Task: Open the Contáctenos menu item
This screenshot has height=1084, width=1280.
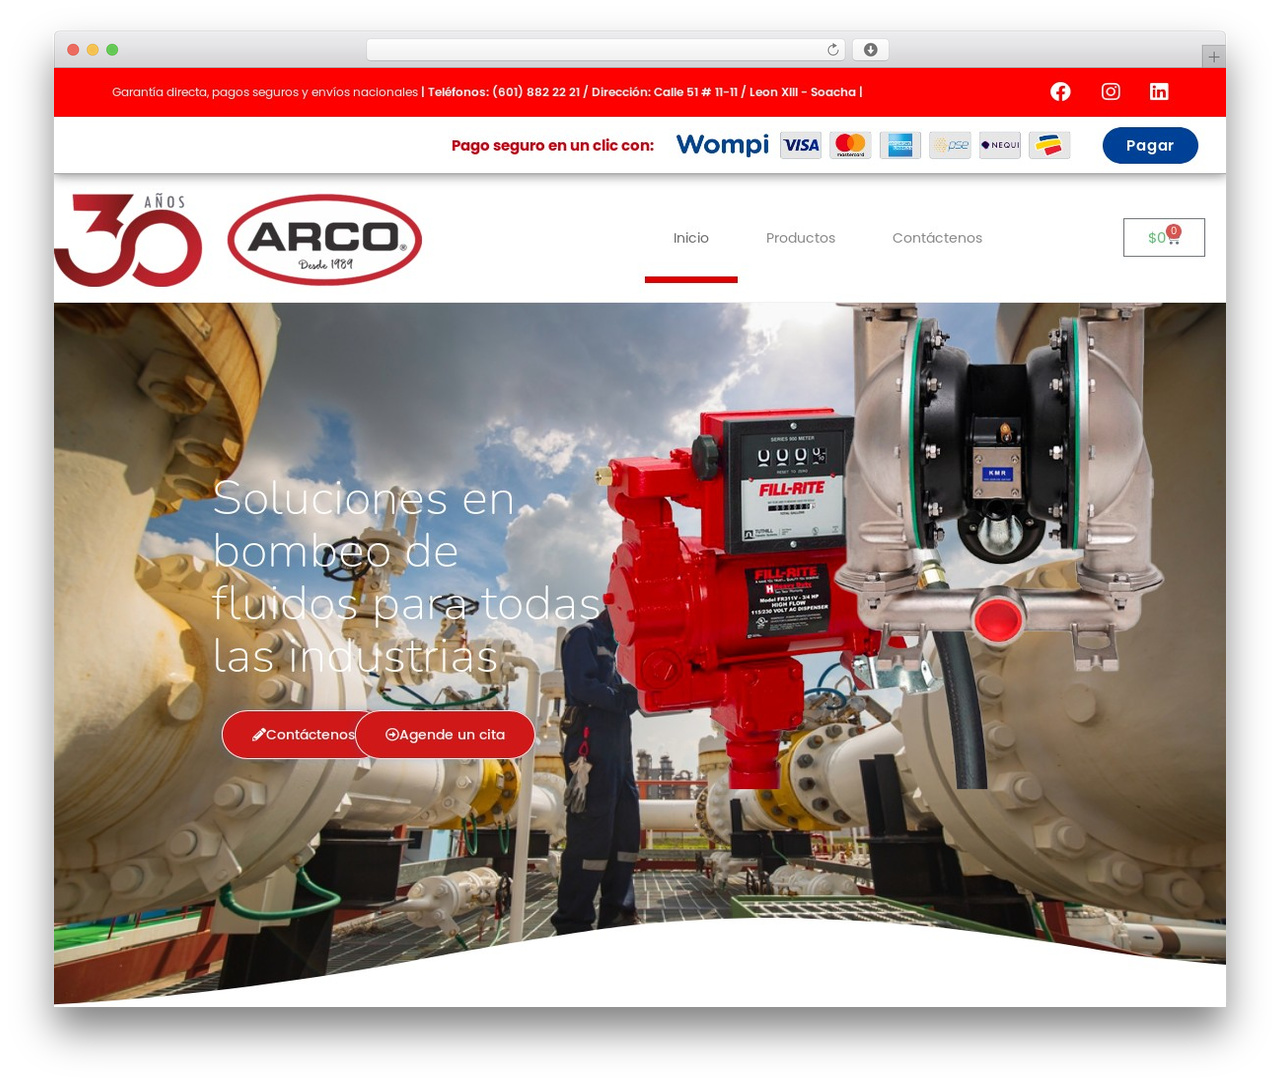Action: (x=937, y=238)
